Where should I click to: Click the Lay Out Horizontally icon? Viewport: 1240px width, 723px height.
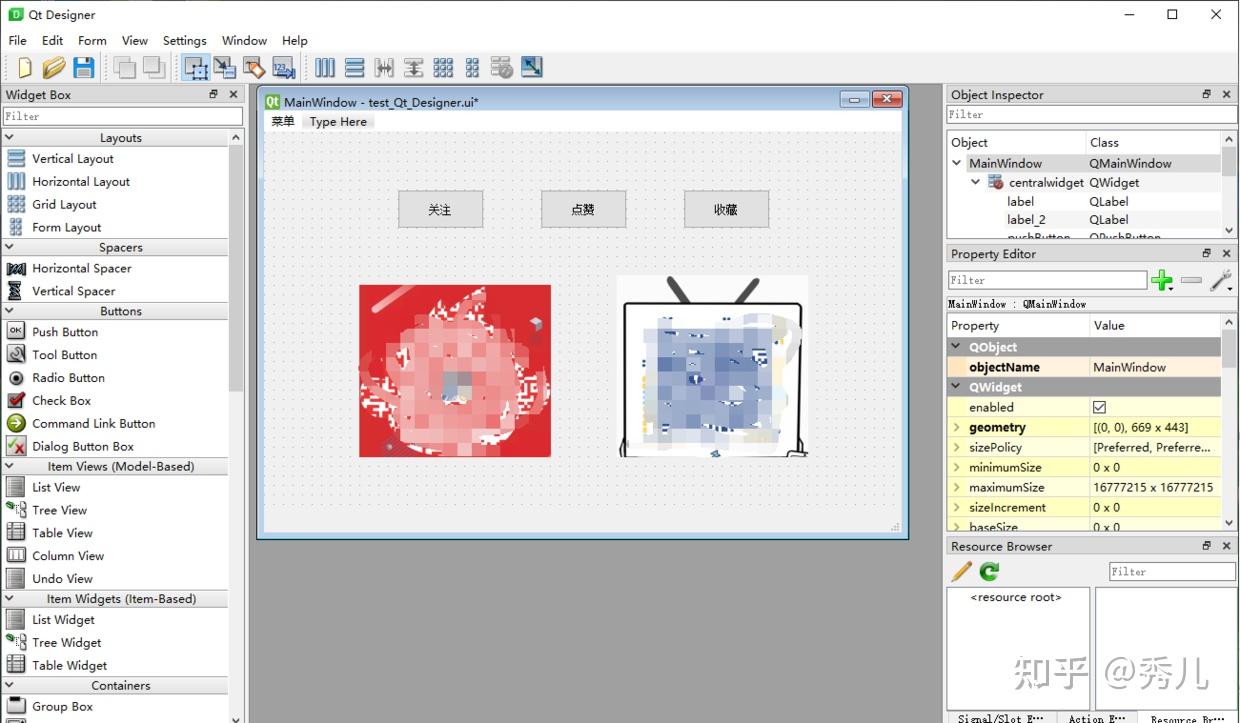[325, 67]
